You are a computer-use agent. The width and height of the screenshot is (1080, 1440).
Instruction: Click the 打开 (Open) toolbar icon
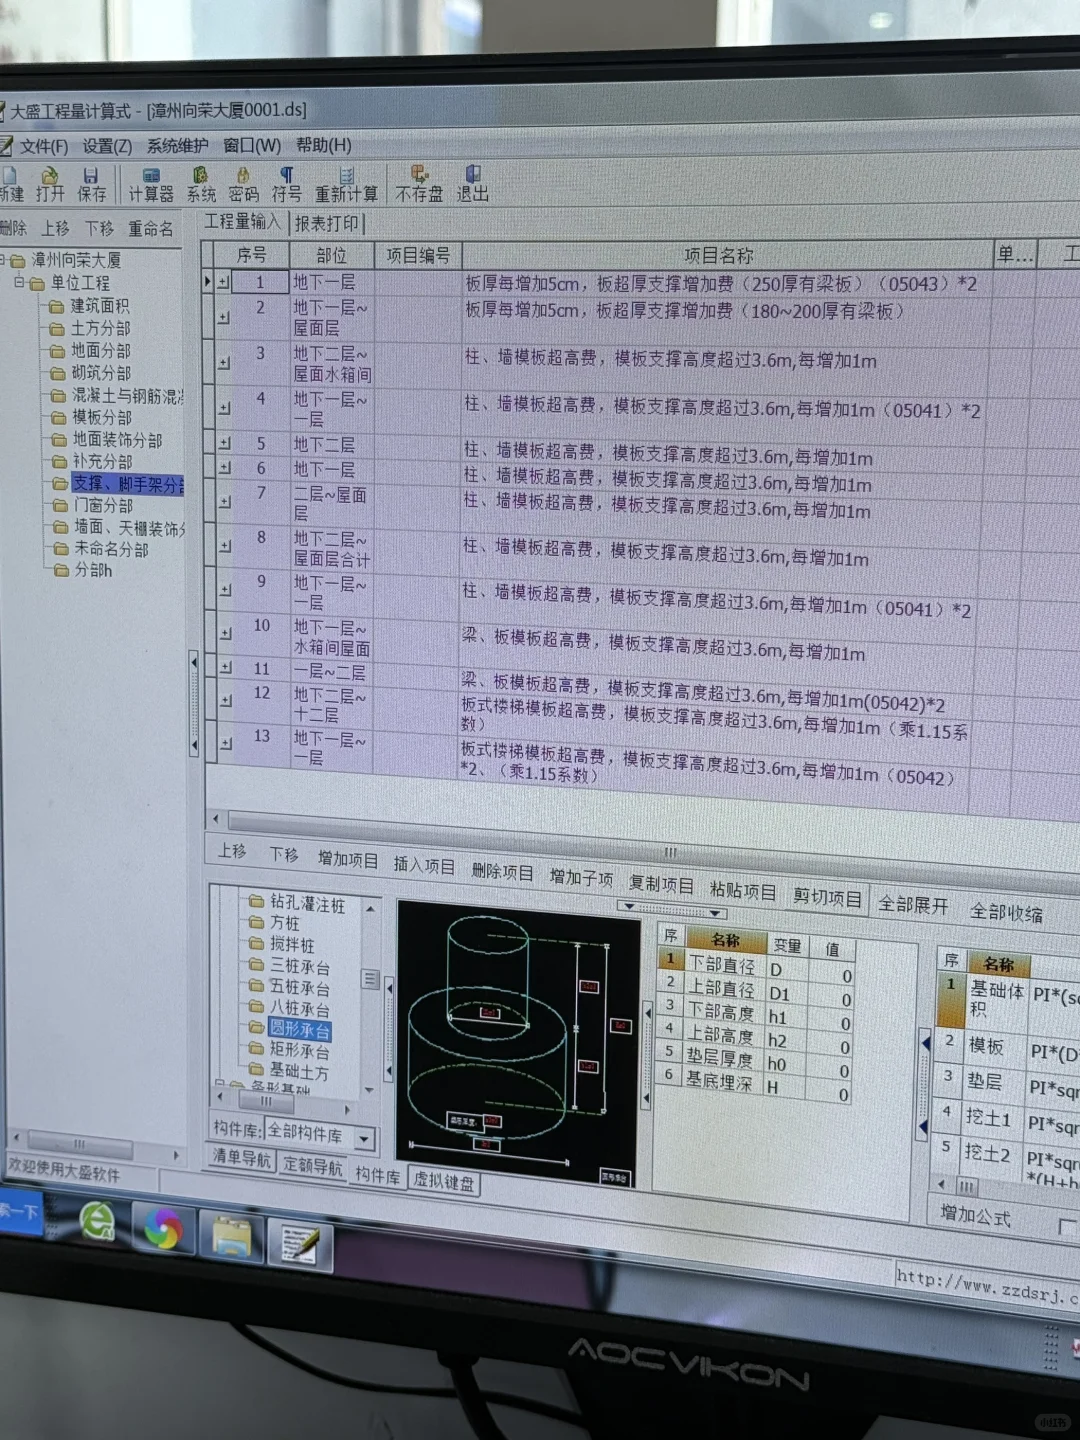[x=49, y=184]
